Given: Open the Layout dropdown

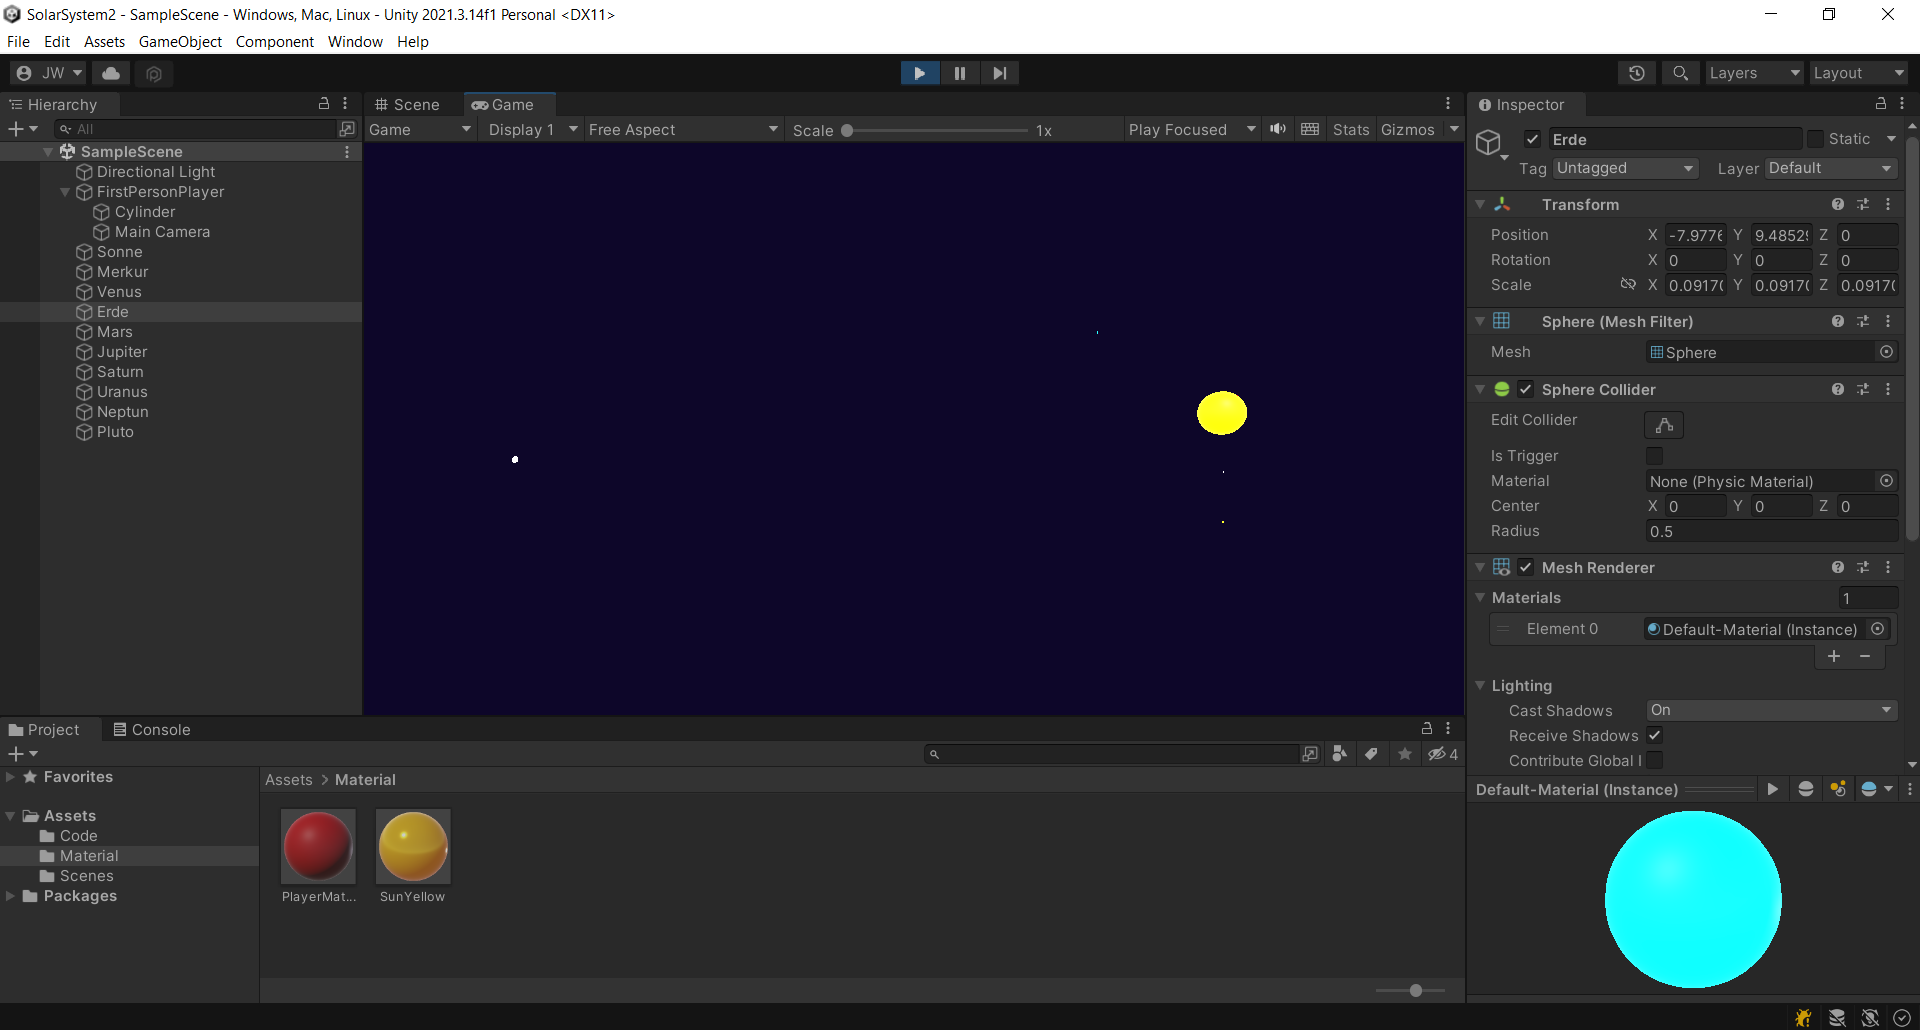Looking at the screenshot, I should click(x=1857, y=72).
